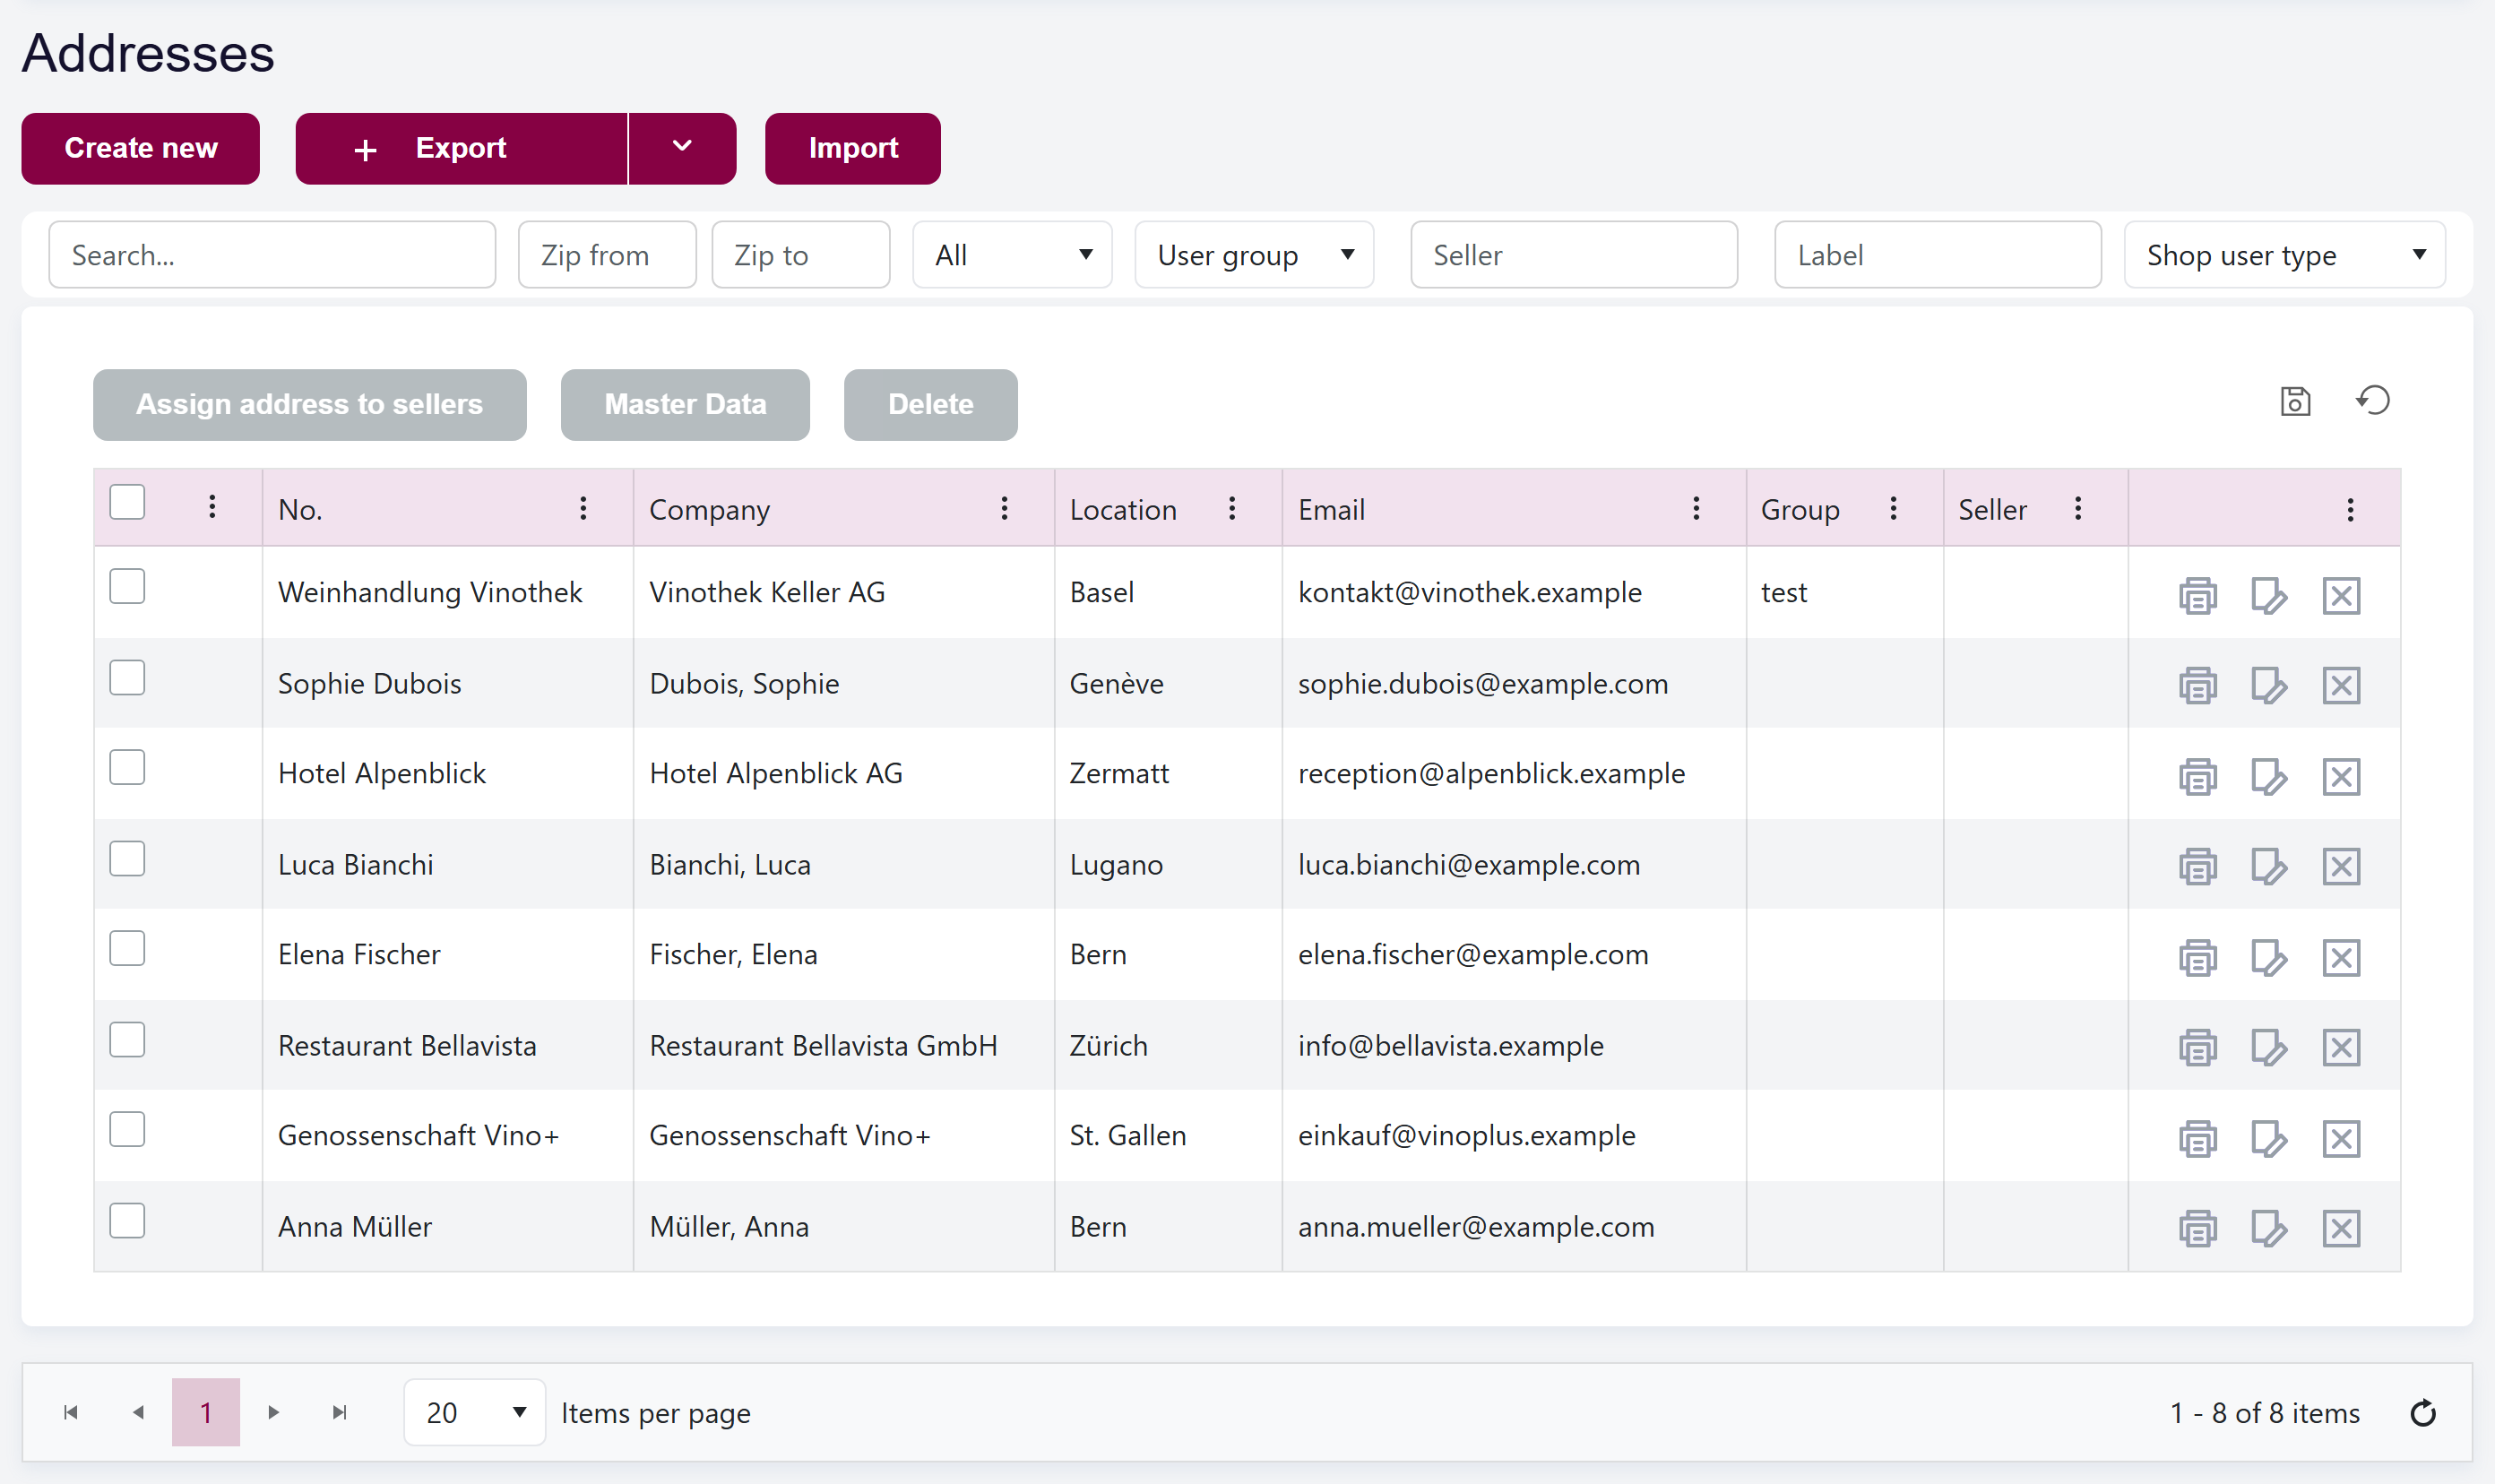
Task: Delete the Restaurant Bellavista row
Action: (2341, 1048)
